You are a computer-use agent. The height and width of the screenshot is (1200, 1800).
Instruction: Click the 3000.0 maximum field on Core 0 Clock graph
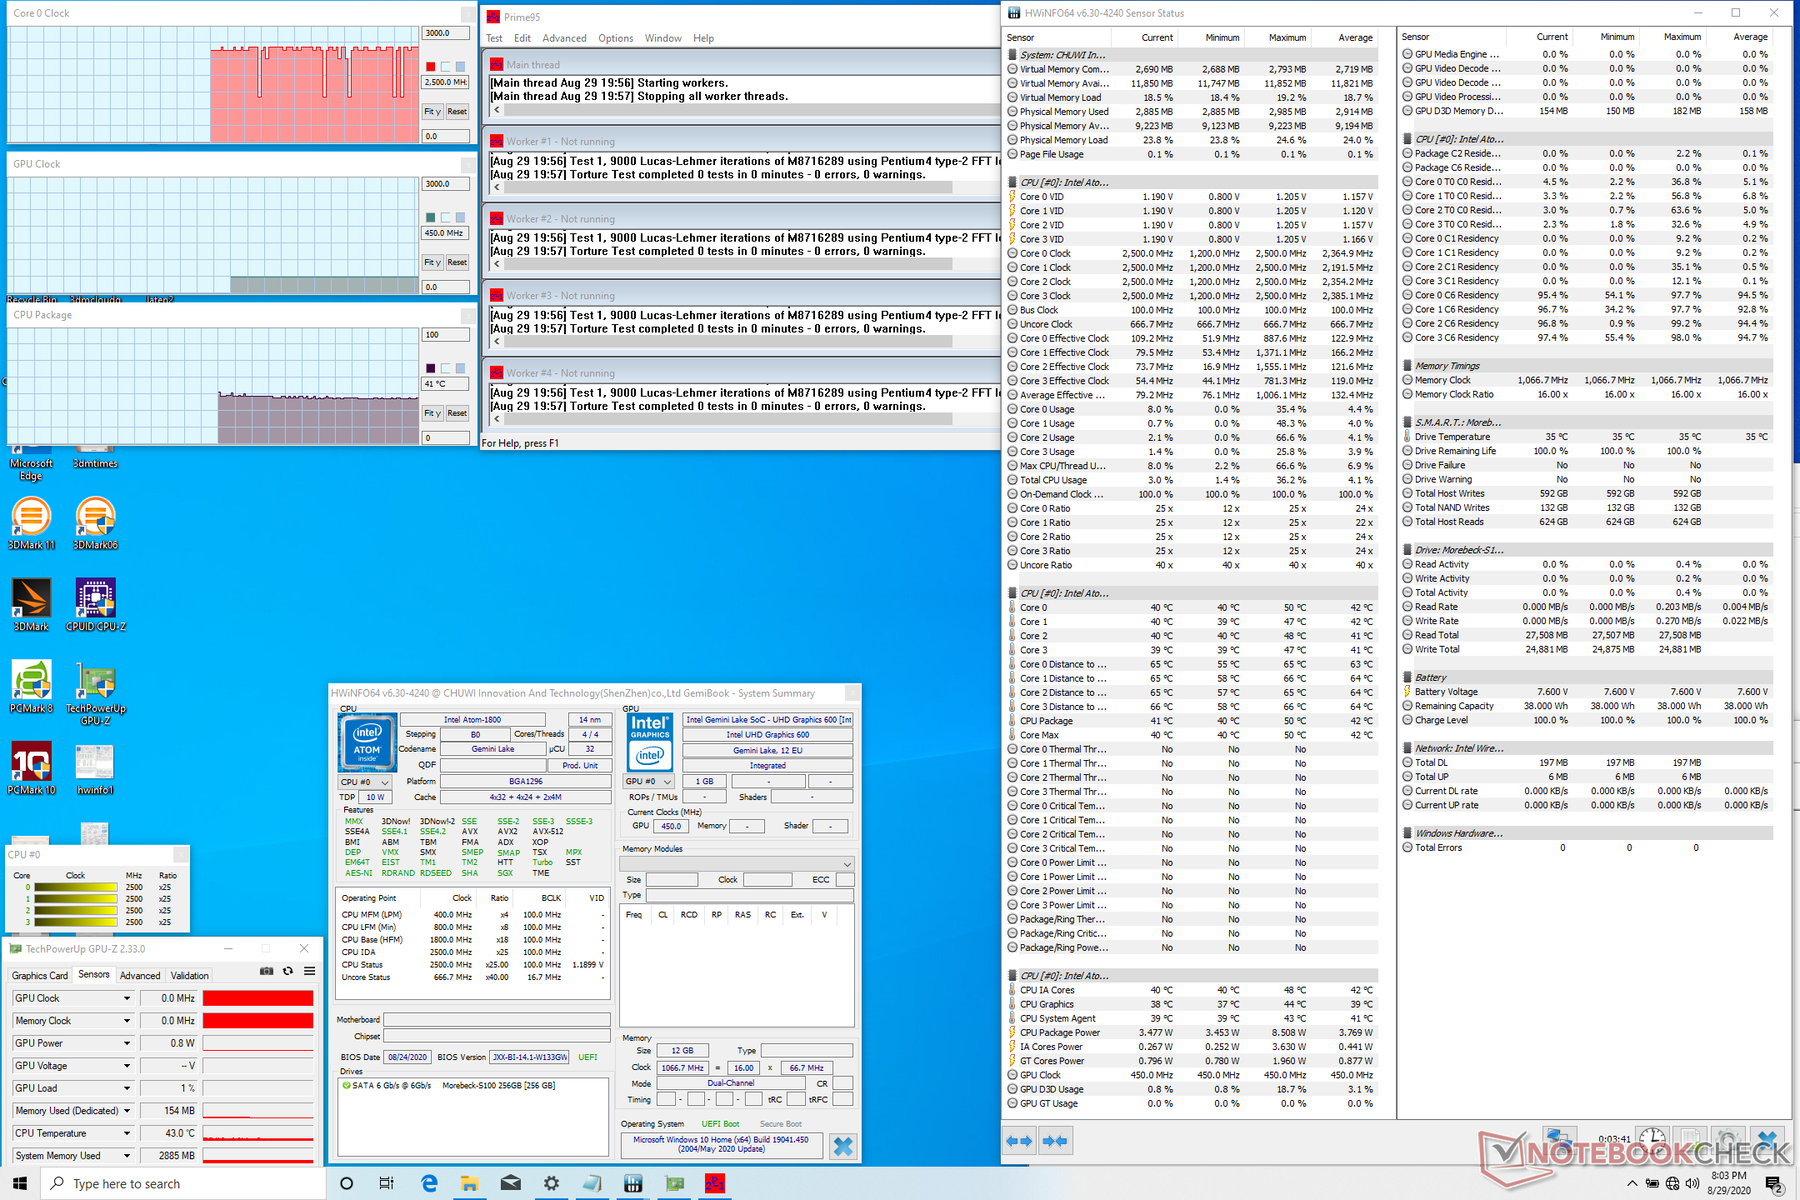point(445,33)
